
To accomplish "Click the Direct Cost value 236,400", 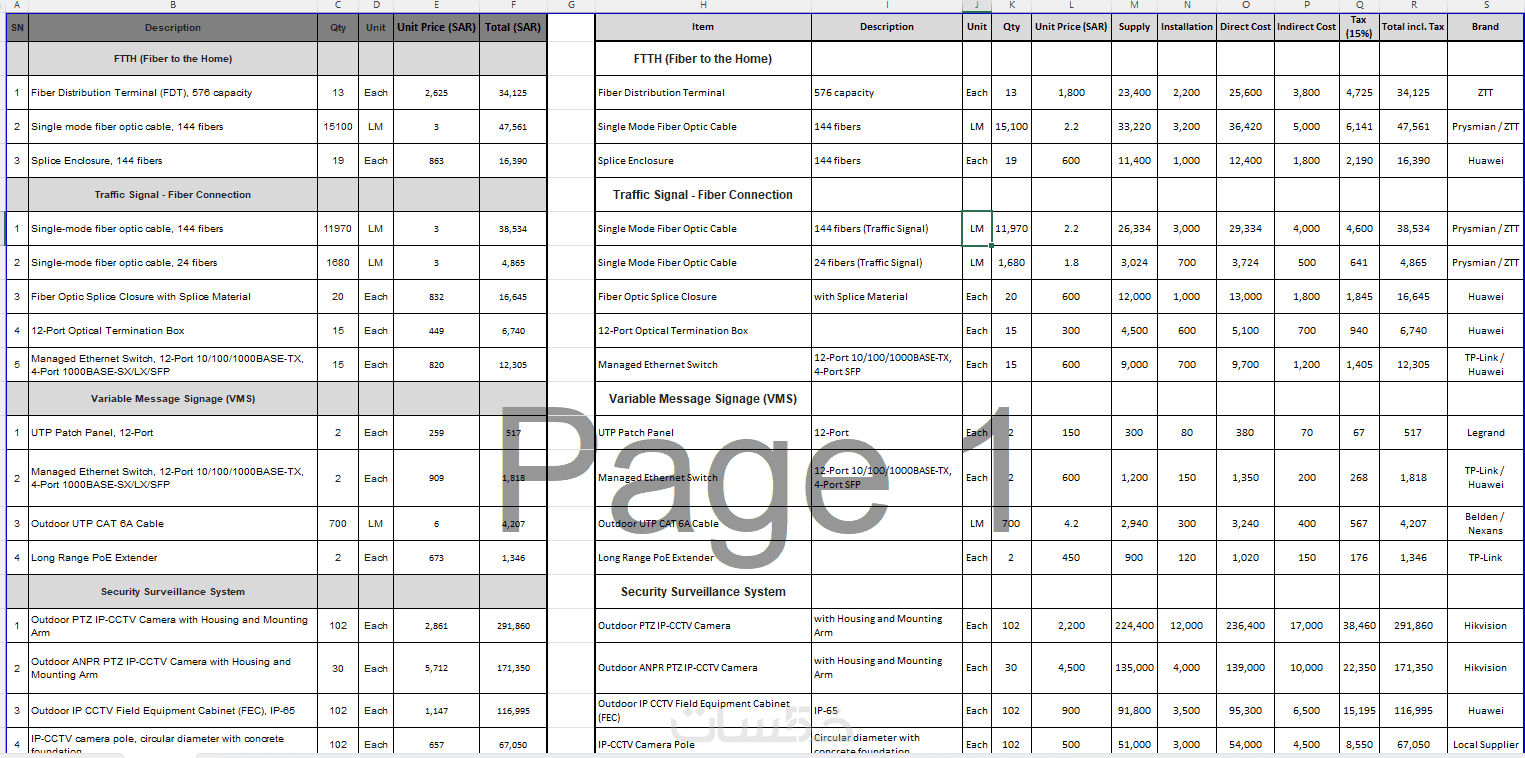I will point(1245,626).
